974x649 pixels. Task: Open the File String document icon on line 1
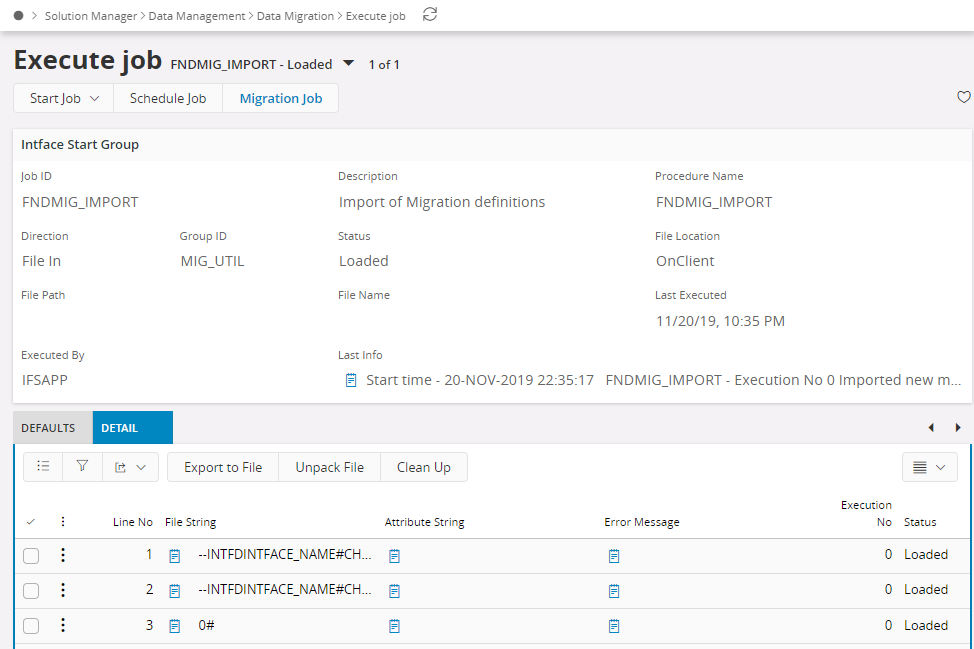174,554
